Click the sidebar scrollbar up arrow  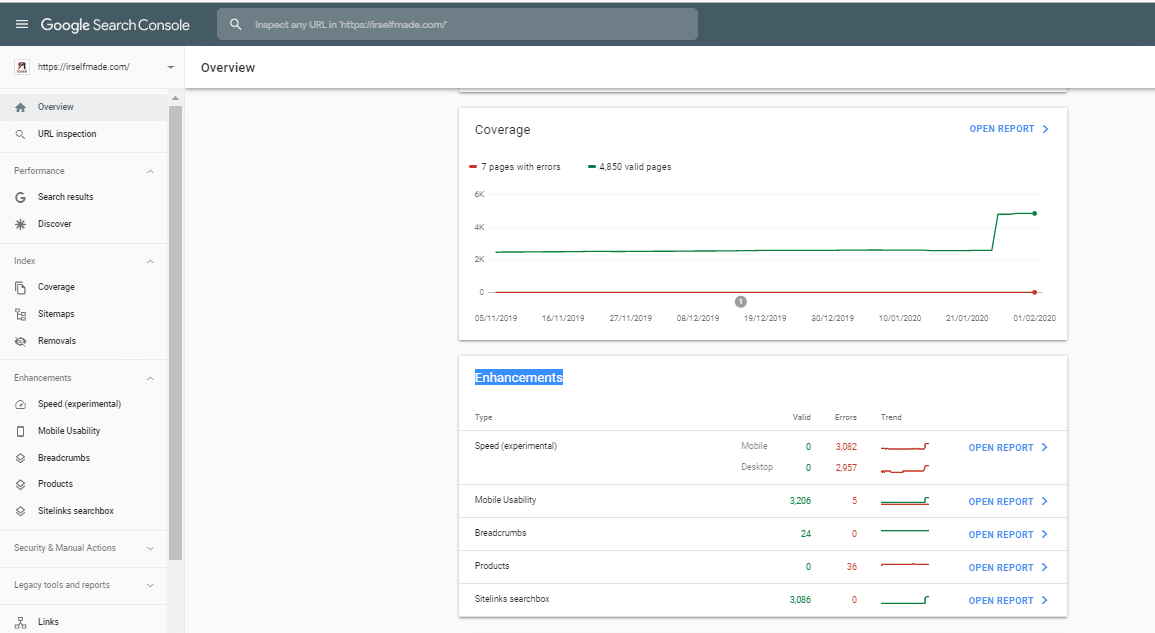coord(175,98)
